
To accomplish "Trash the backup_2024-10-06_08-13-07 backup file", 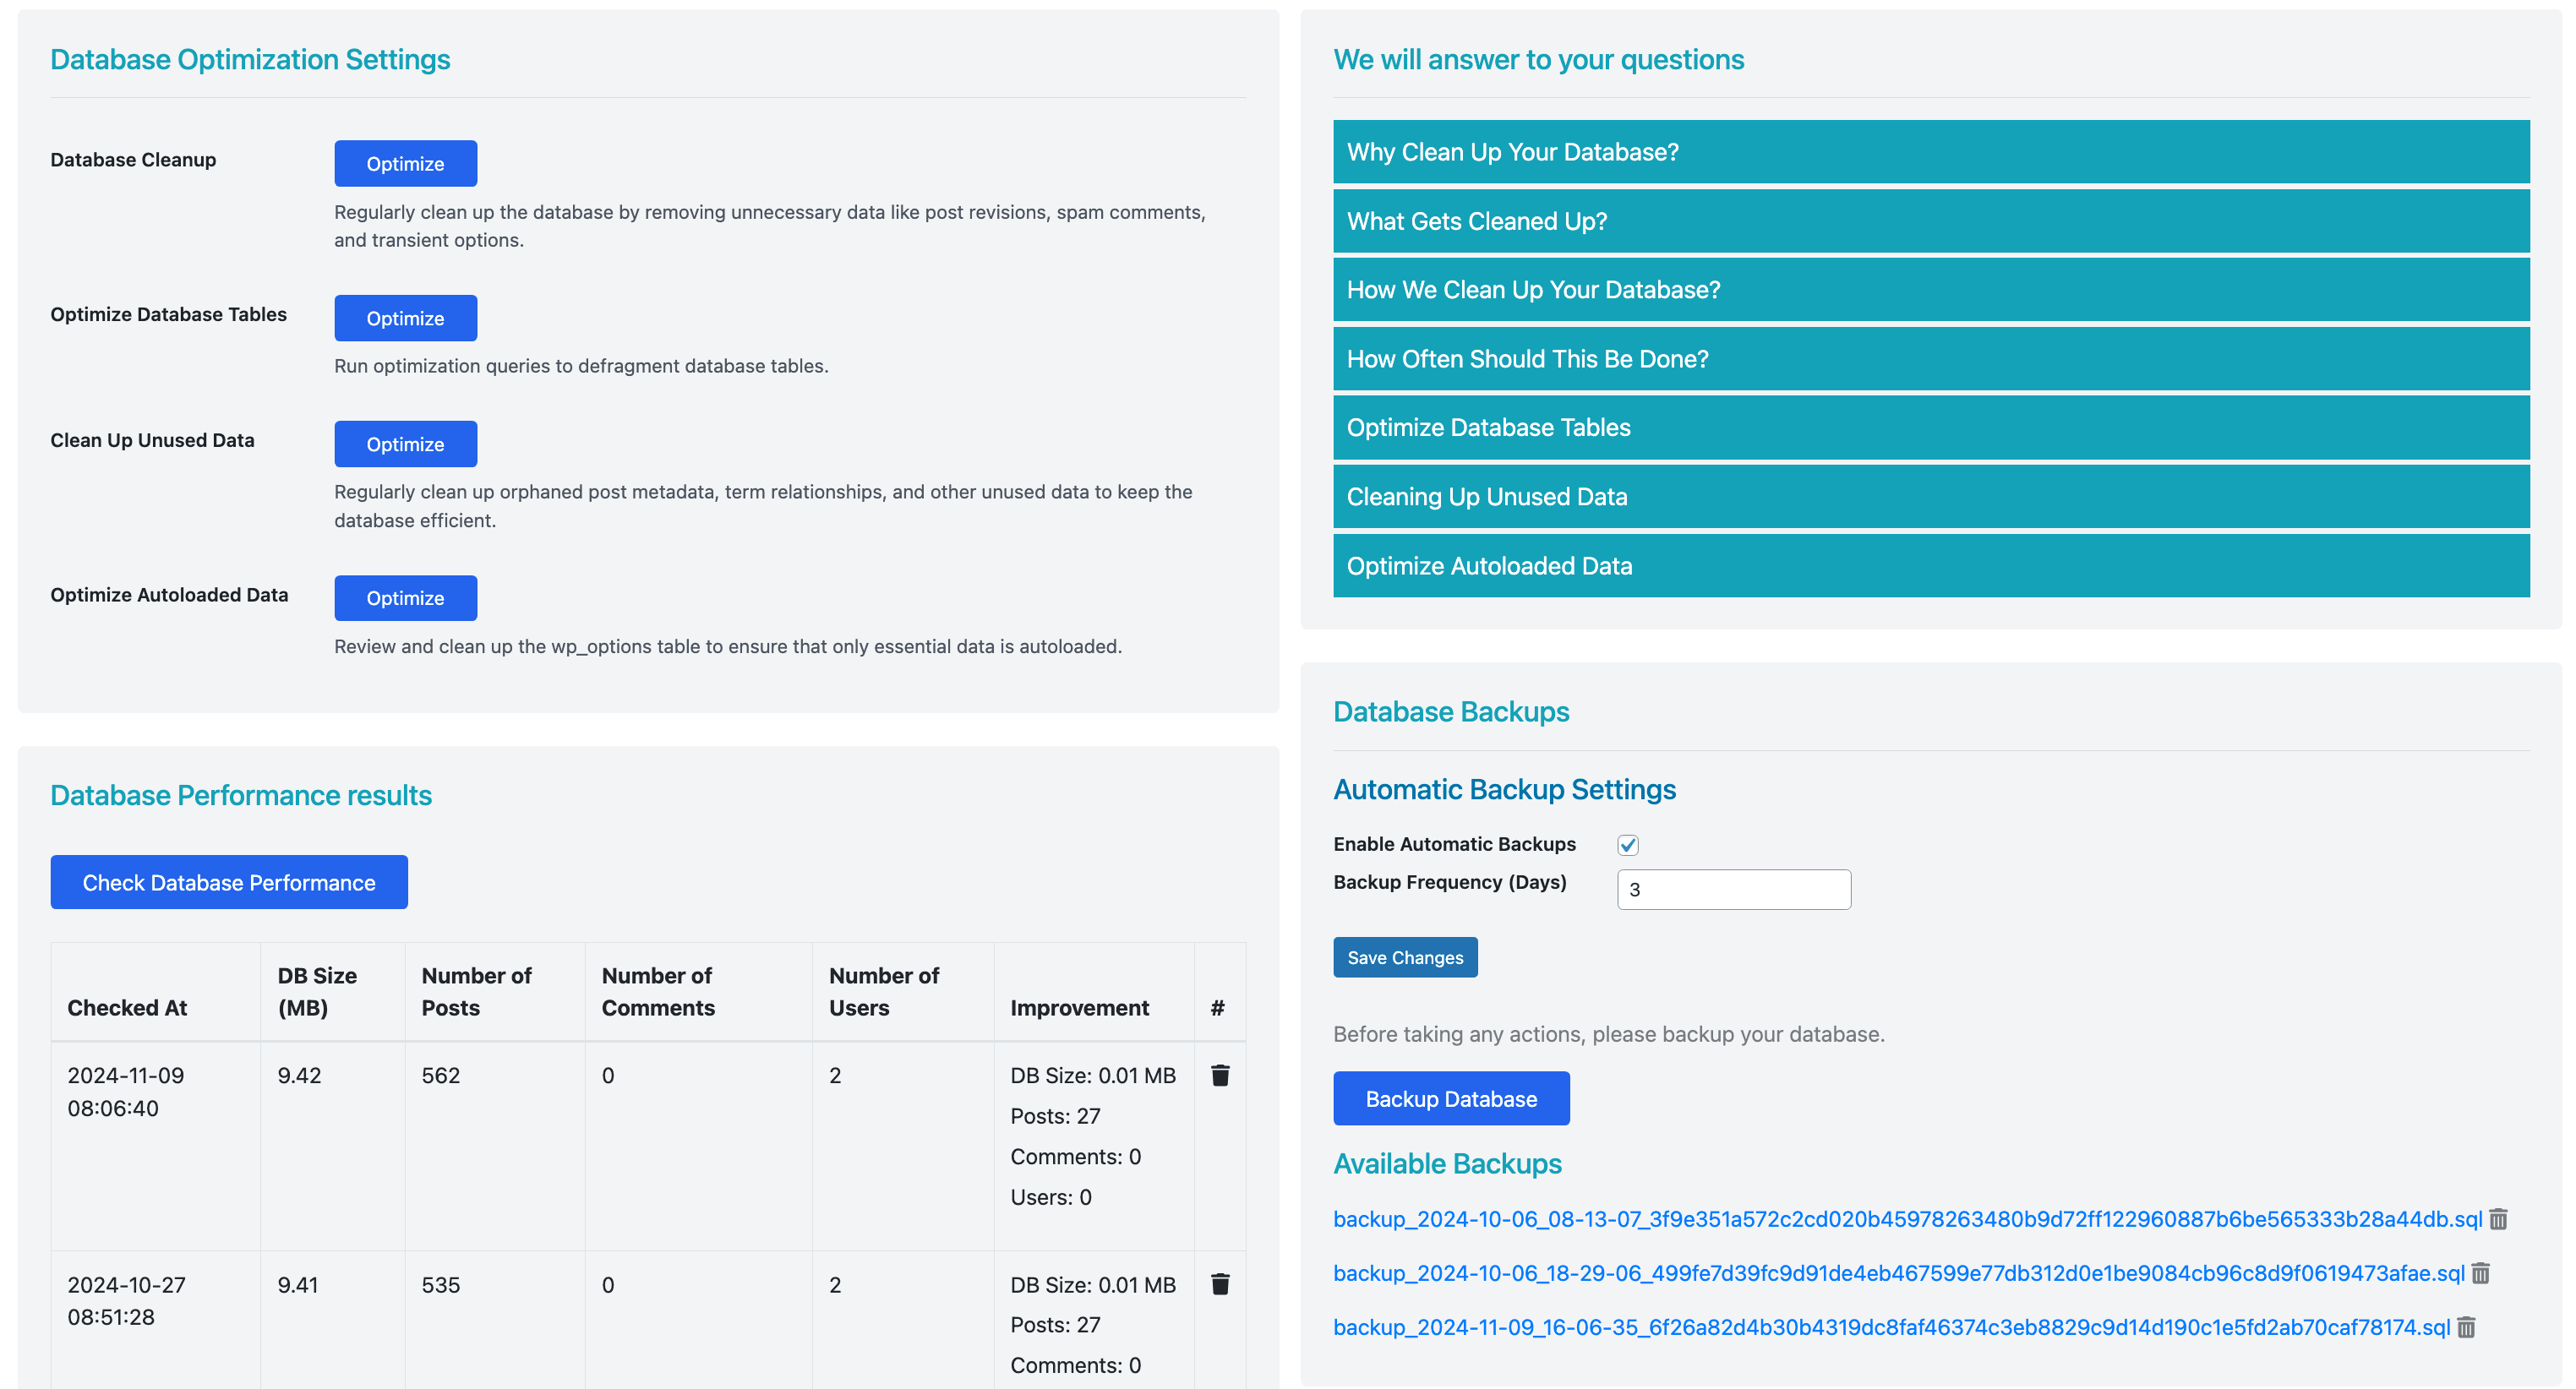I will click(x=2498, y=1219).
